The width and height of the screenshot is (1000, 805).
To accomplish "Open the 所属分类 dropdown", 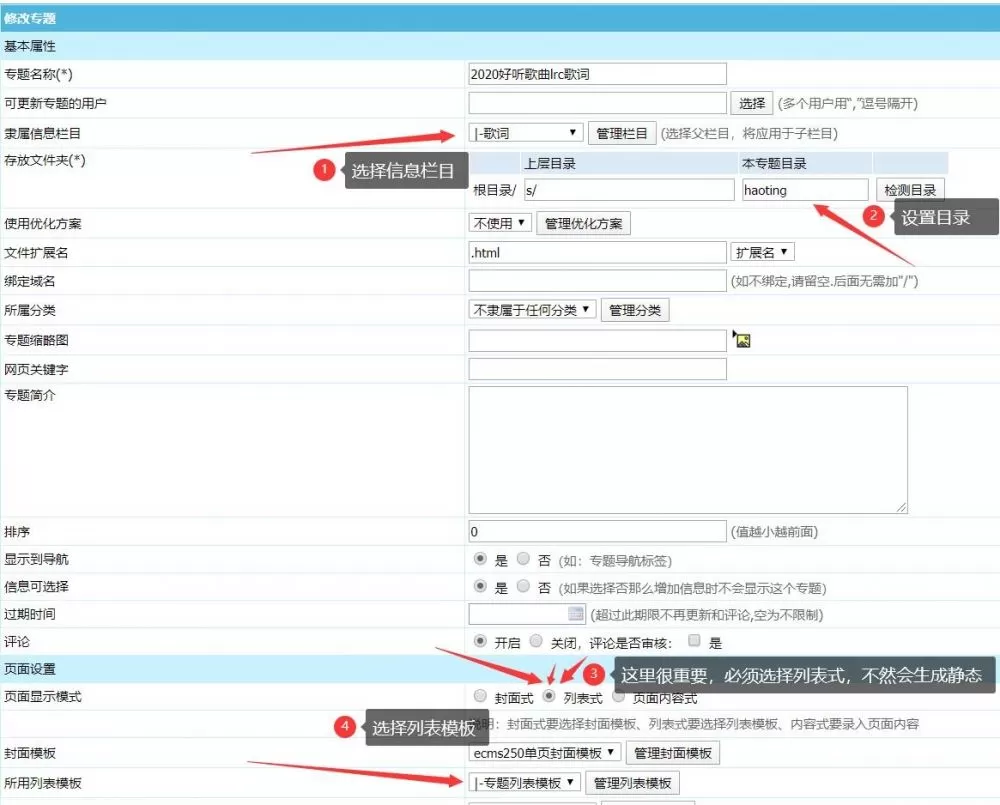I will coord(533,310).
